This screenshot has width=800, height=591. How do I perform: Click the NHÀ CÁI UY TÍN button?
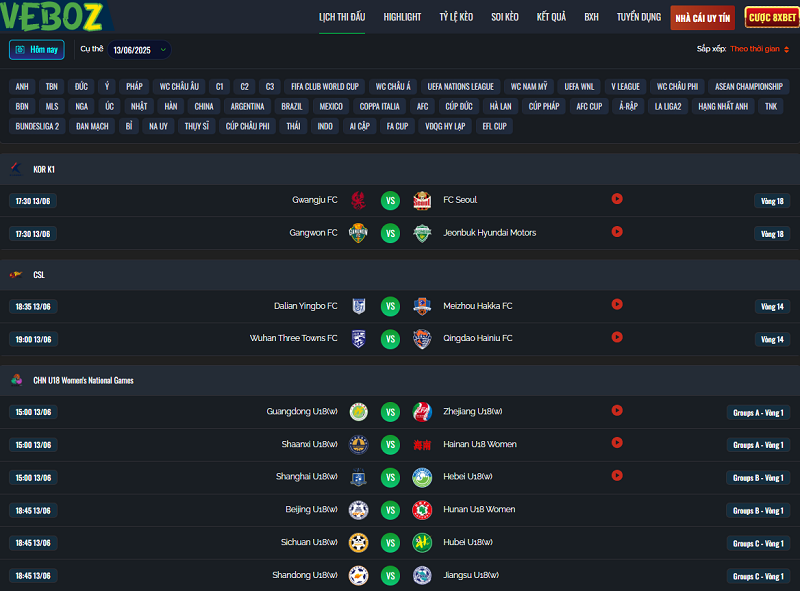703,18
